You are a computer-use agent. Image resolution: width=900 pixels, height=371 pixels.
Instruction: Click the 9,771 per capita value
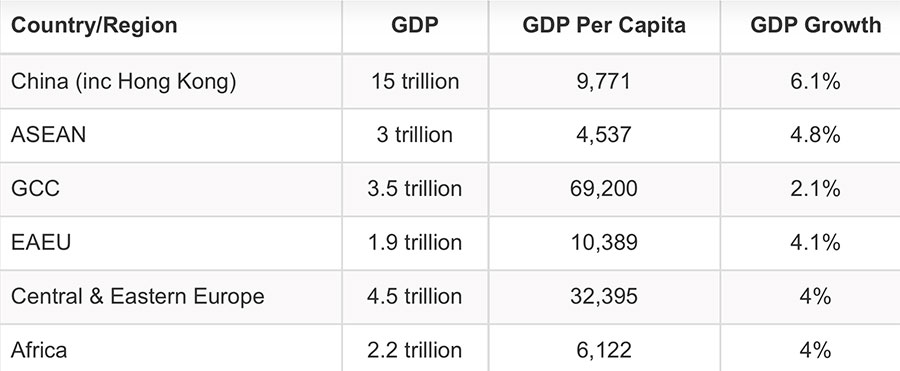tap(604, 82)
